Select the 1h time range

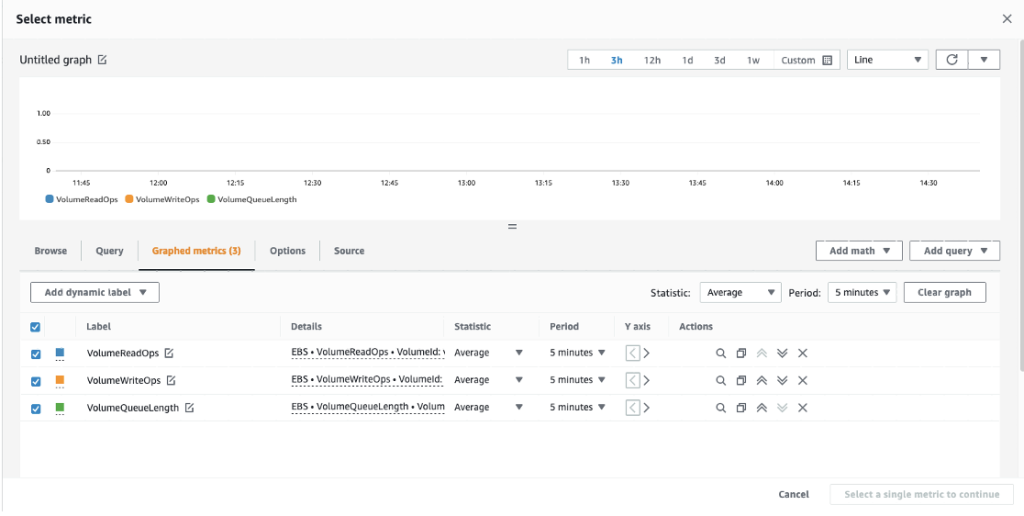coord(584,60)
